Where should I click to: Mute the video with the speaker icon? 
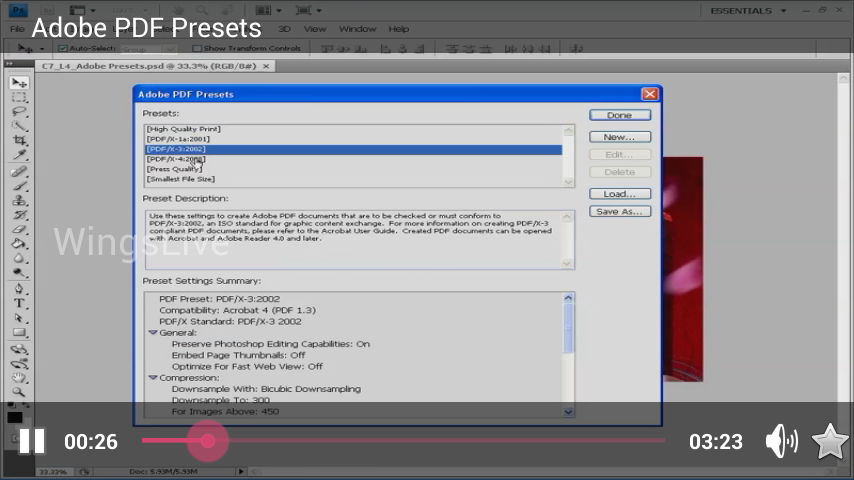pyautogui.click(x=782, y=441)
